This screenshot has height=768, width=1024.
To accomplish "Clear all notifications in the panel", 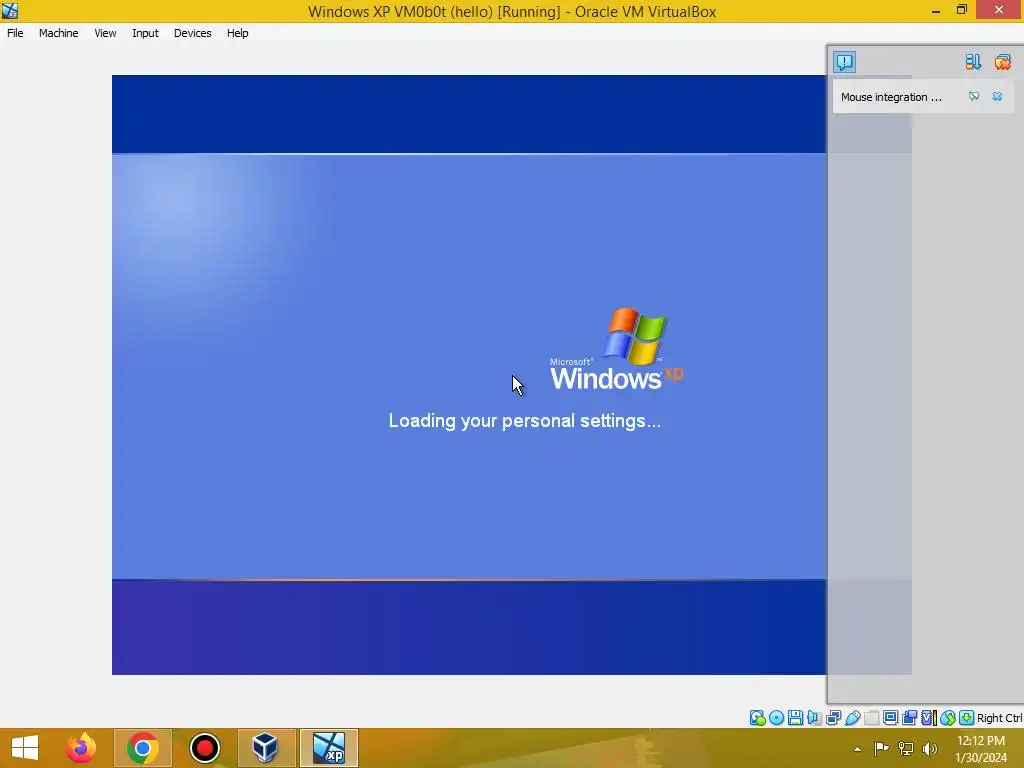I will point(1002,62).
